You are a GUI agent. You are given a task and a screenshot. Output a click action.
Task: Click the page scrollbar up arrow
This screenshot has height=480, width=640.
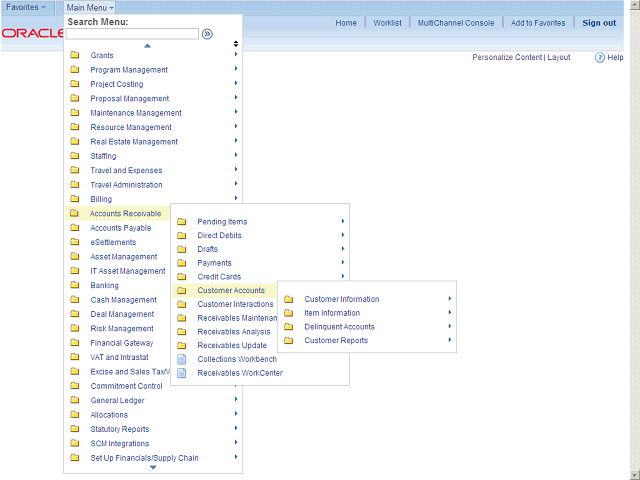[x=635, y=5]
